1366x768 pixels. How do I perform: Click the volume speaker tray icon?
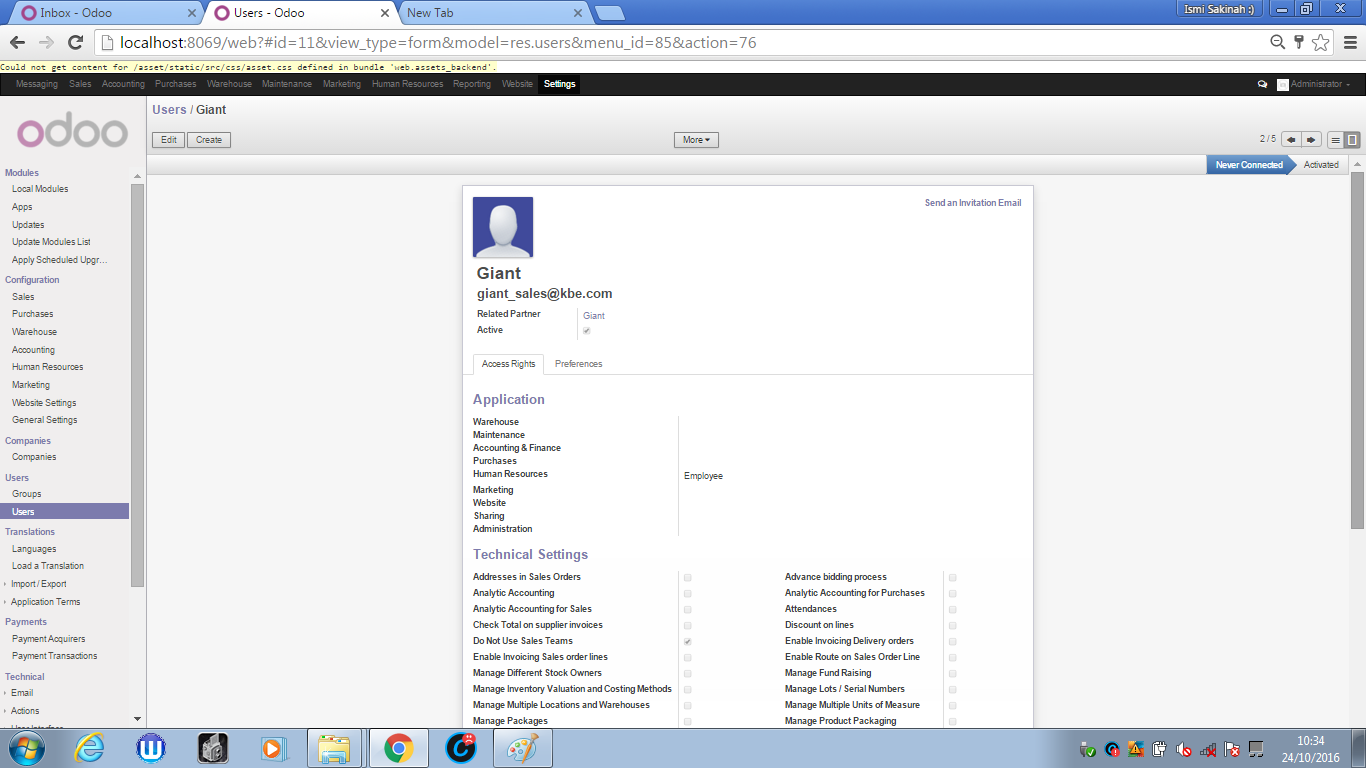click(x=1184, y=750)
